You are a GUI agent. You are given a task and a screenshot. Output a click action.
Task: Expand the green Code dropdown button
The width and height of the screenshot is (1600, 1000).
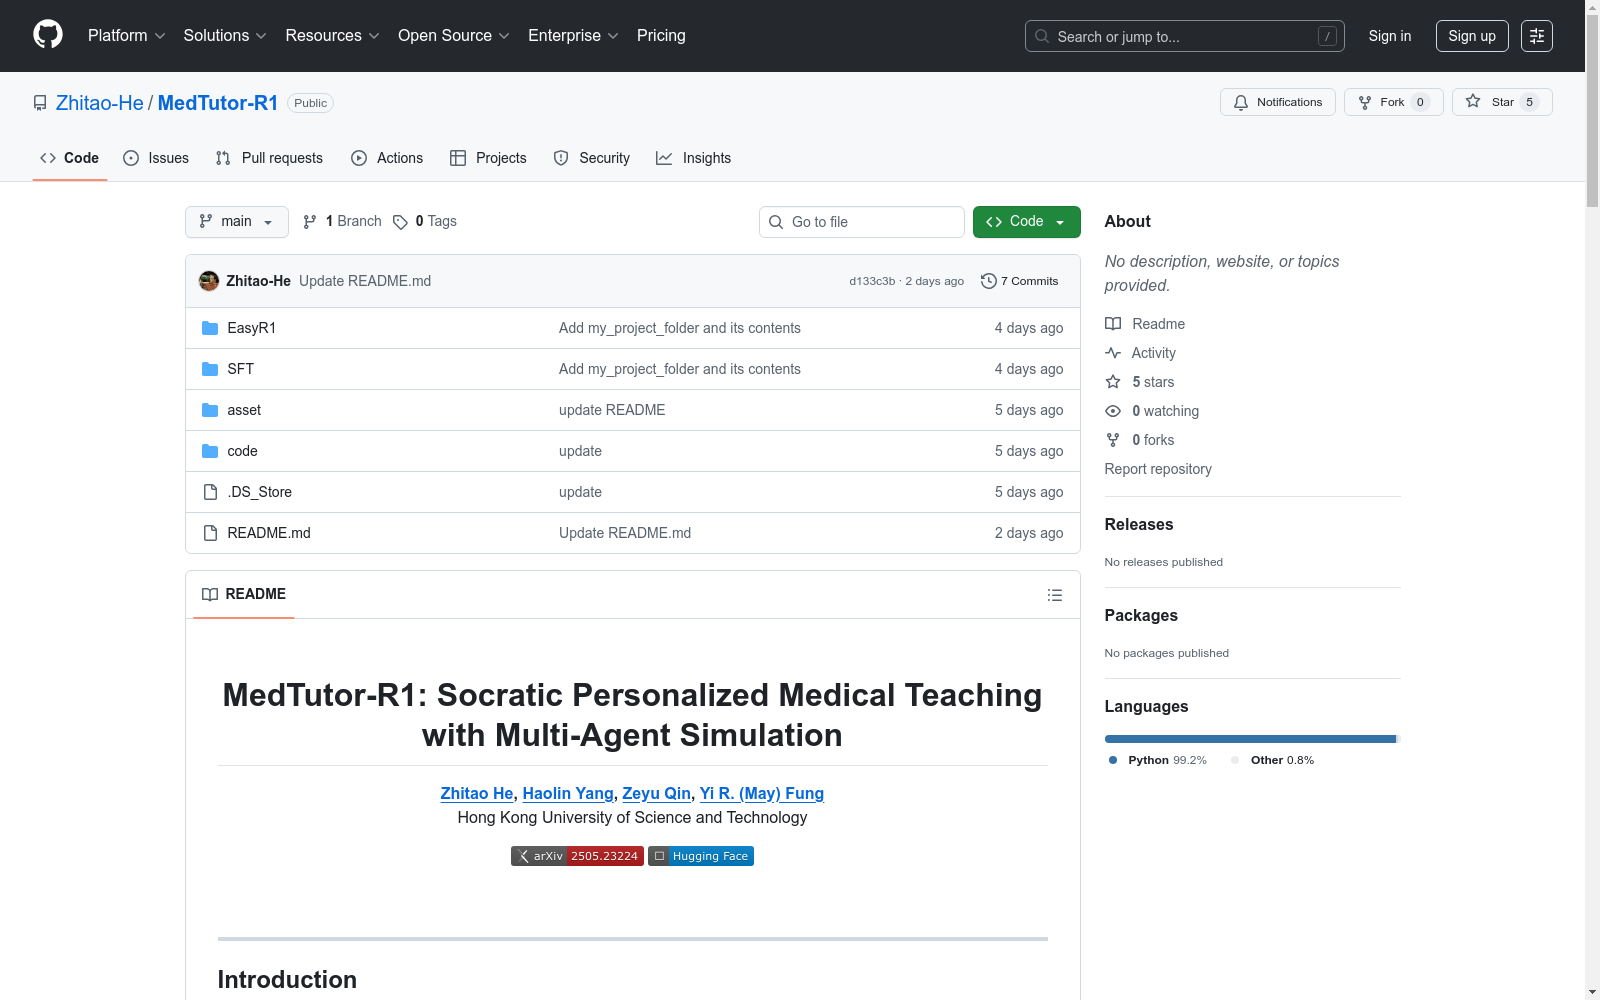click(1026, 222)
